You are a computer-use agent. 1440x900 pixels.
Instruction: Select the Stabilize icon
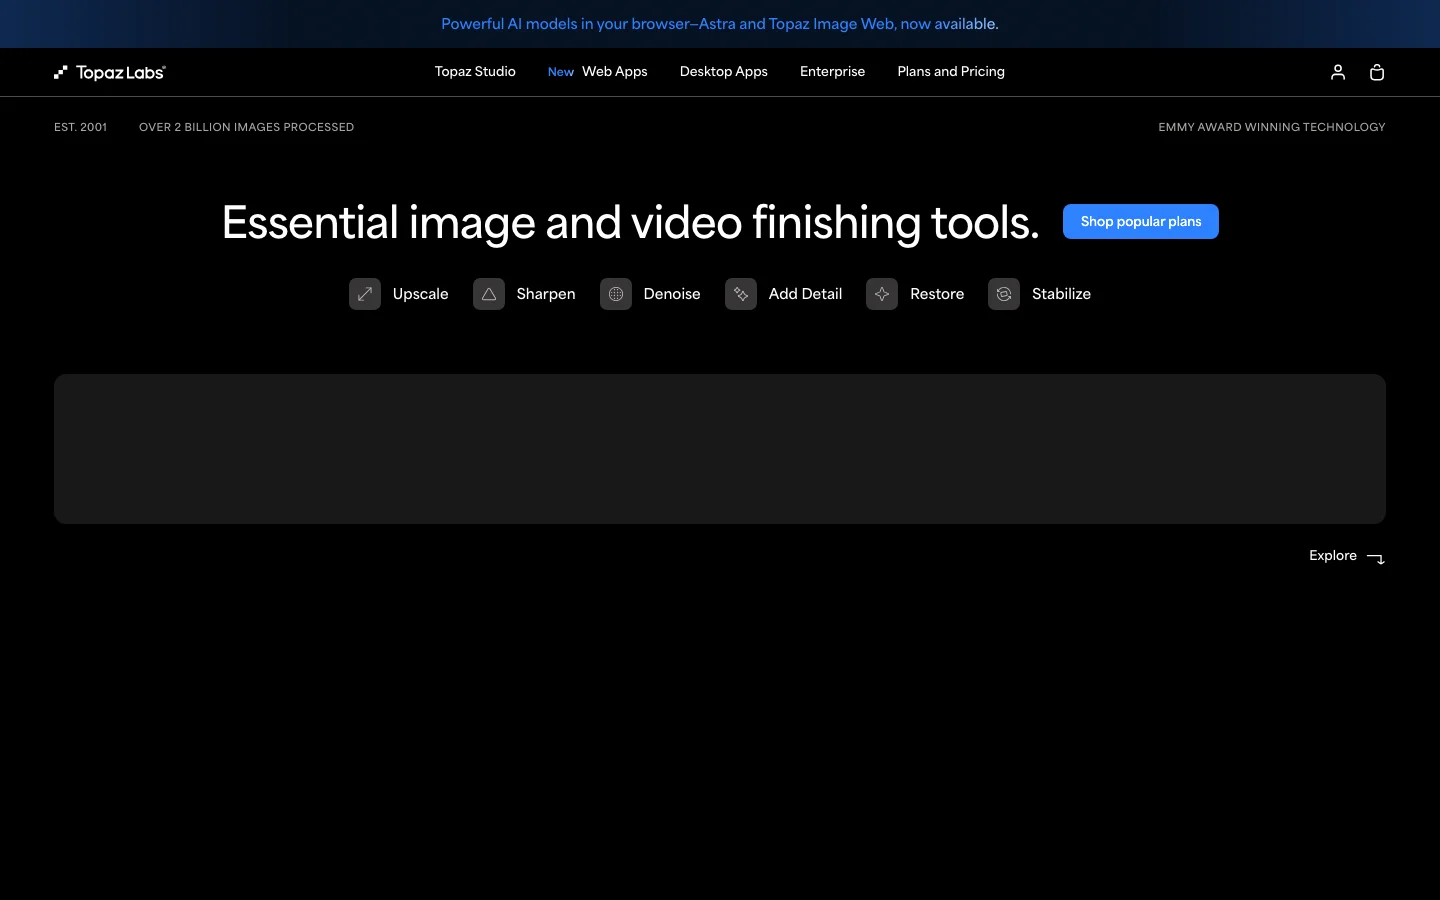click(1004, 294)
